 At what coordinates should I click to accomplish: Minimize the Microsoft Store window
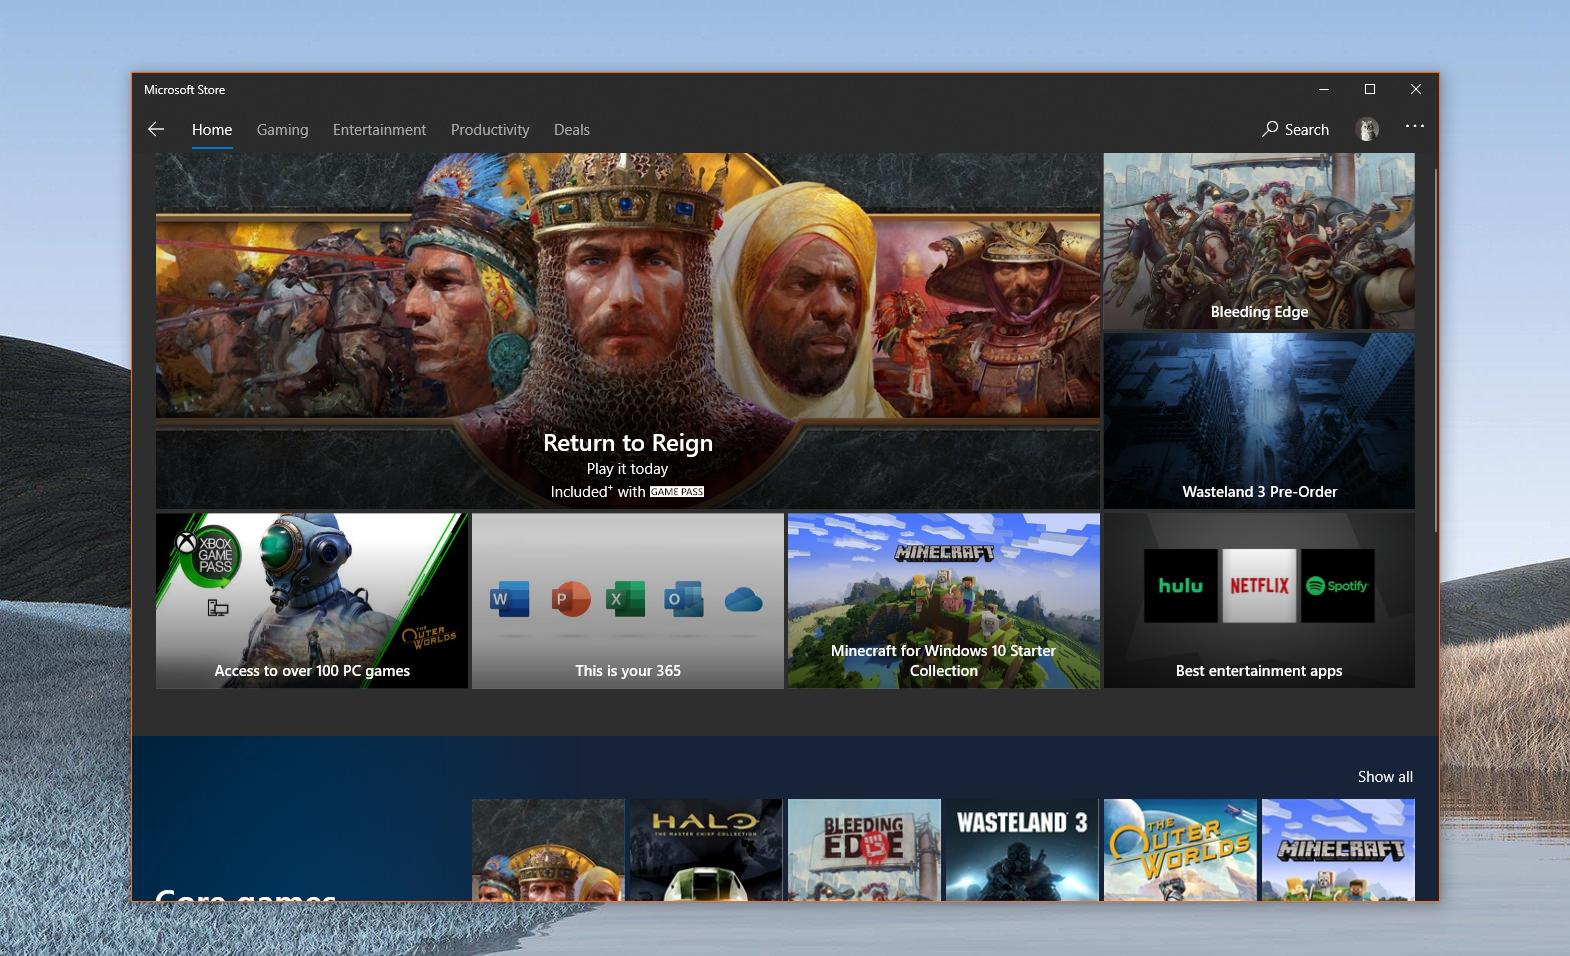click(x=1324, y=89)
